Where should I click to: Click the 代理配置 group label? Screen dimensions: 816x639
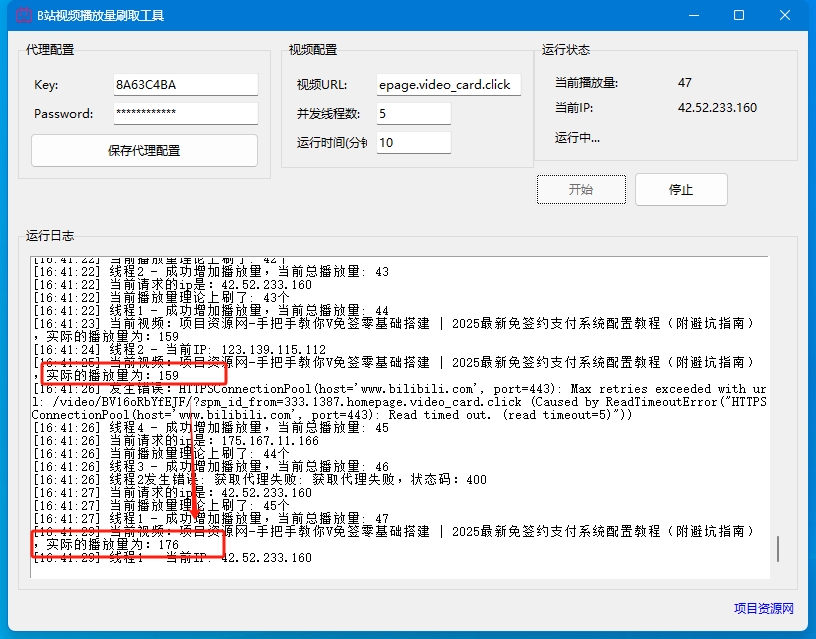(50, 50)
